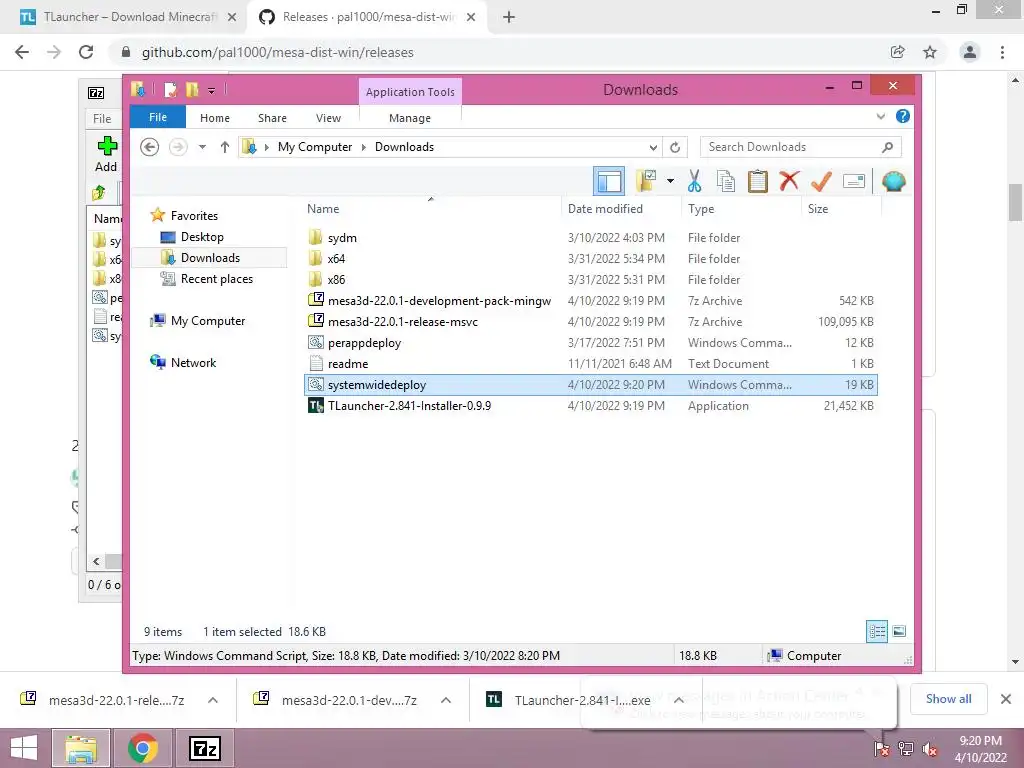Open the Manage ribbon tab
Image resolution: width=1024 pixels, height=768 pixels.
pos(410,118)
